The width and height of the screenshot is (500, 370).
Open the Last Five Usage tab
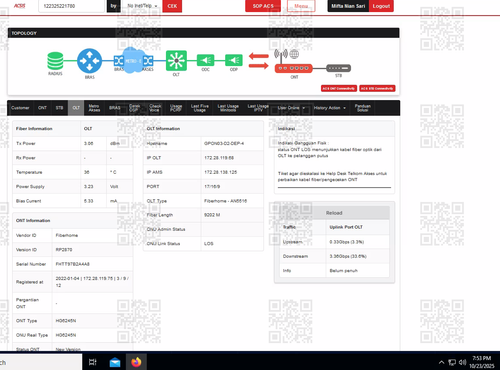coord(200,108)
